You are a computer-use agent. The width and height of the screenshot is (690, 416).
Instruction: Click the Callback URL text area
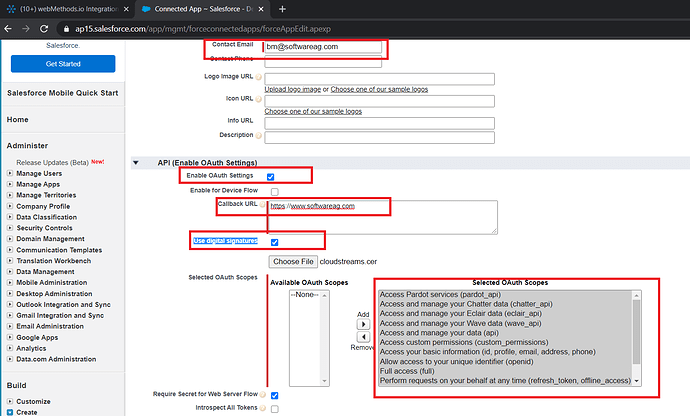coord(383,217)
